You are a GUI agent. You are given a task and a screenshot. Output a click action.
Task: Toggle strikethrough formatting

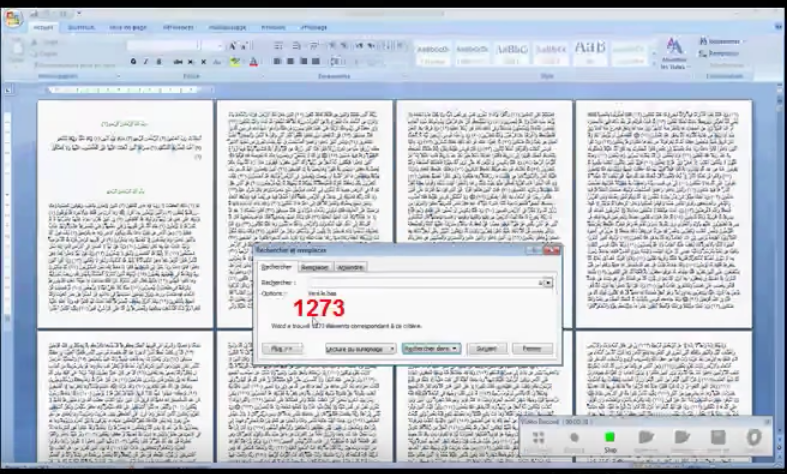tap(178, 62)
